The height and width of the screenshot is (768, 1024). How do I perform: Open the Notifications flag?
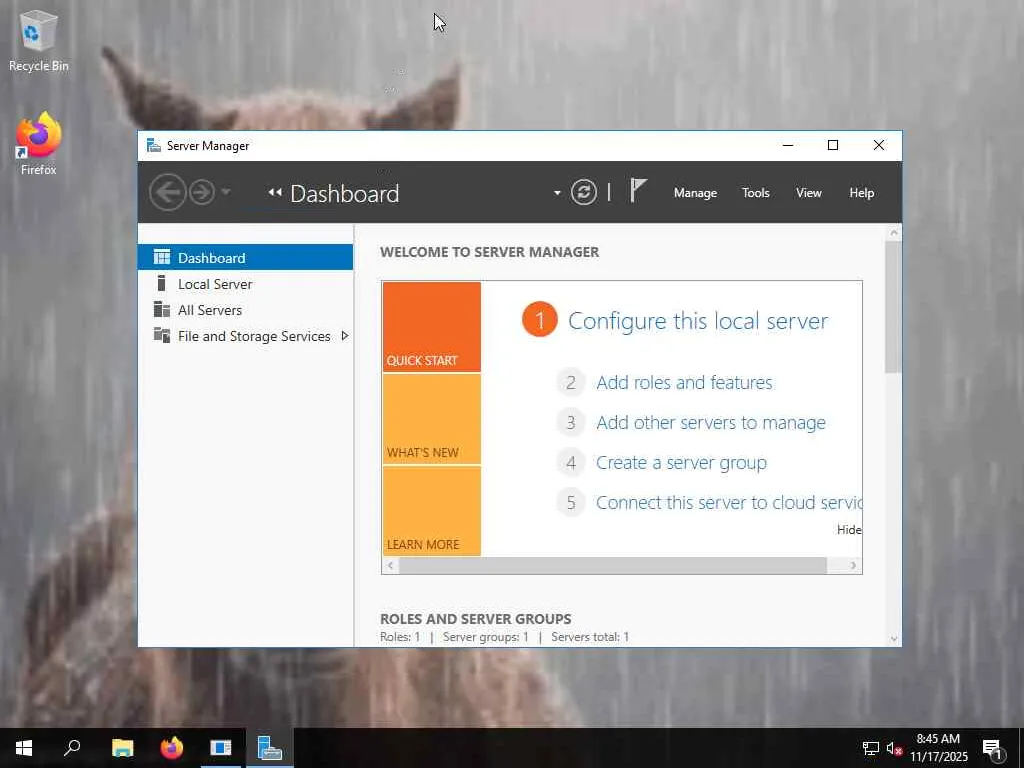tap(637, 191)
